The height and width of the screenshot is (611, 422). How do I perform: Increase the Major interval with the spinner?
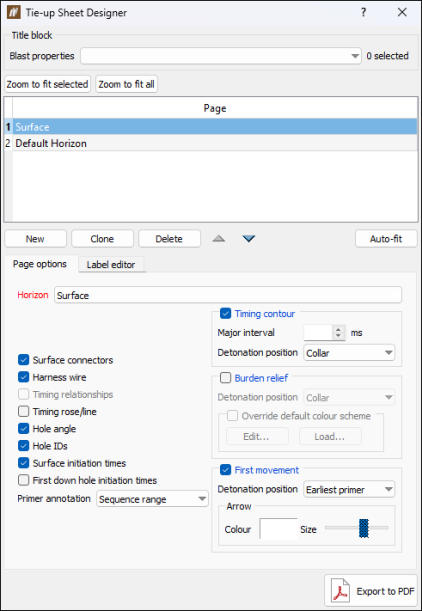338,329
